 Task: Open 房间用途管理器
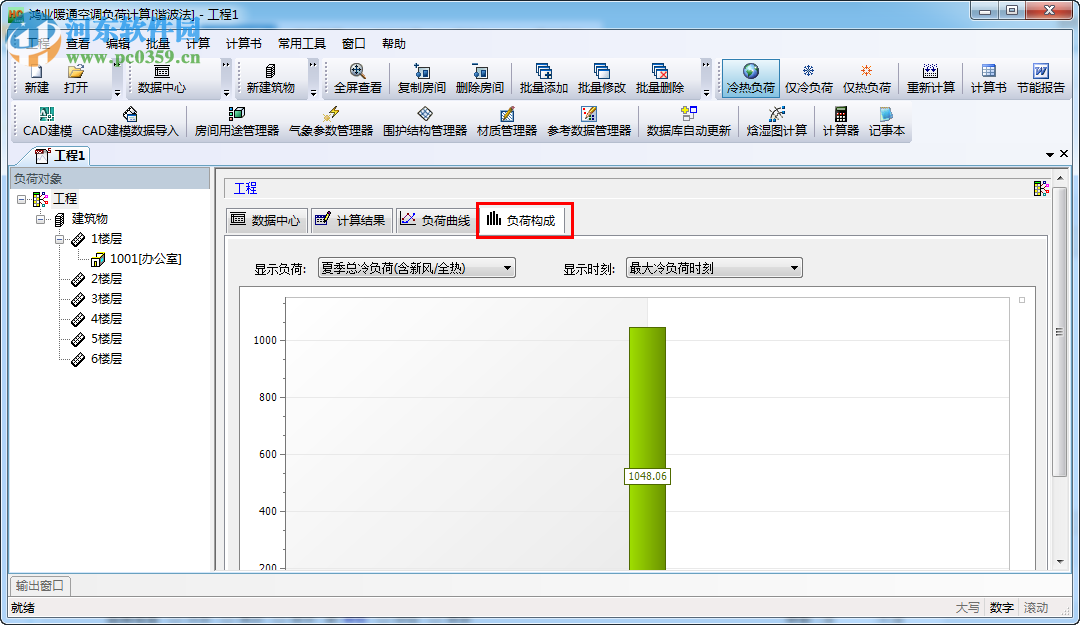(236, 121)
